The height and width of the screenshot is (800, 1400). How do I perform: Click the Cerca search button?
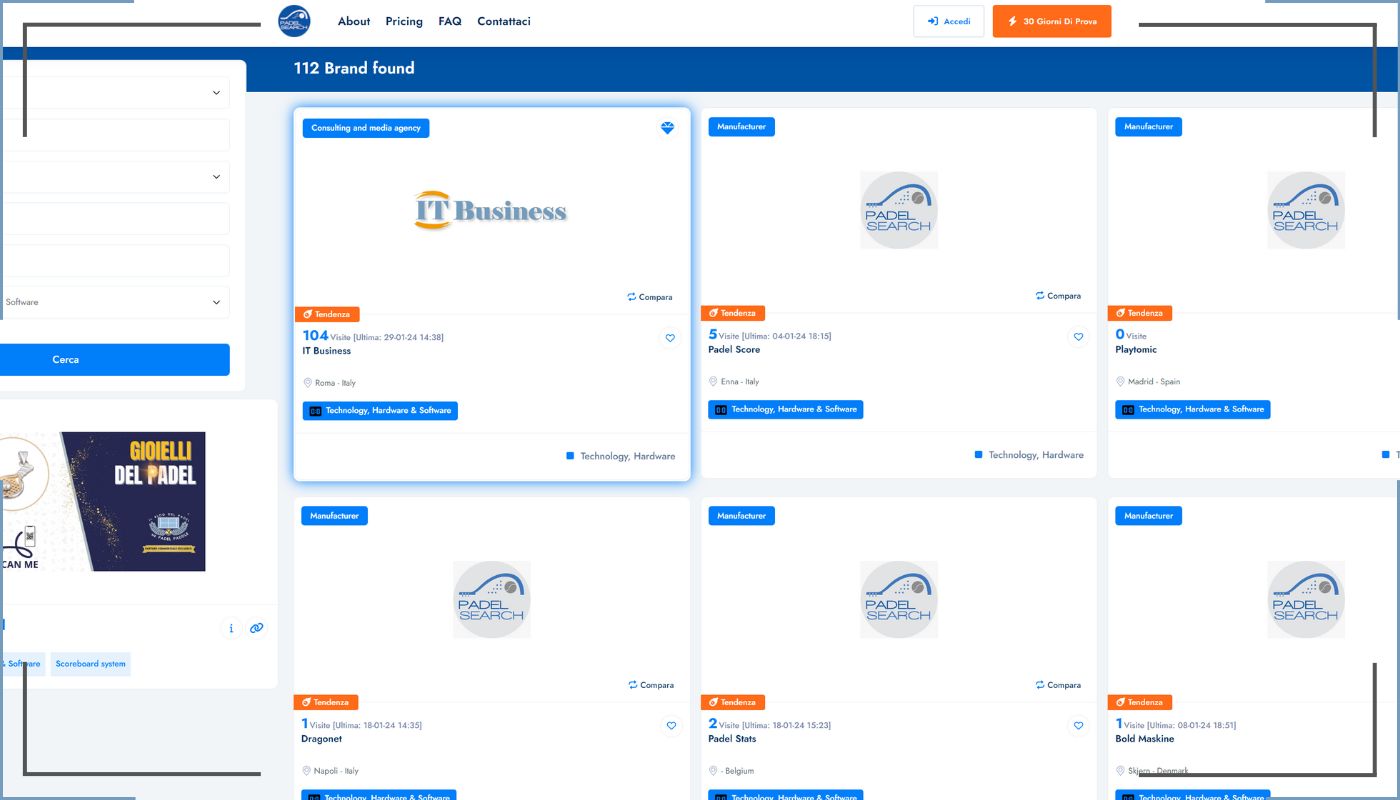[115, 360]
